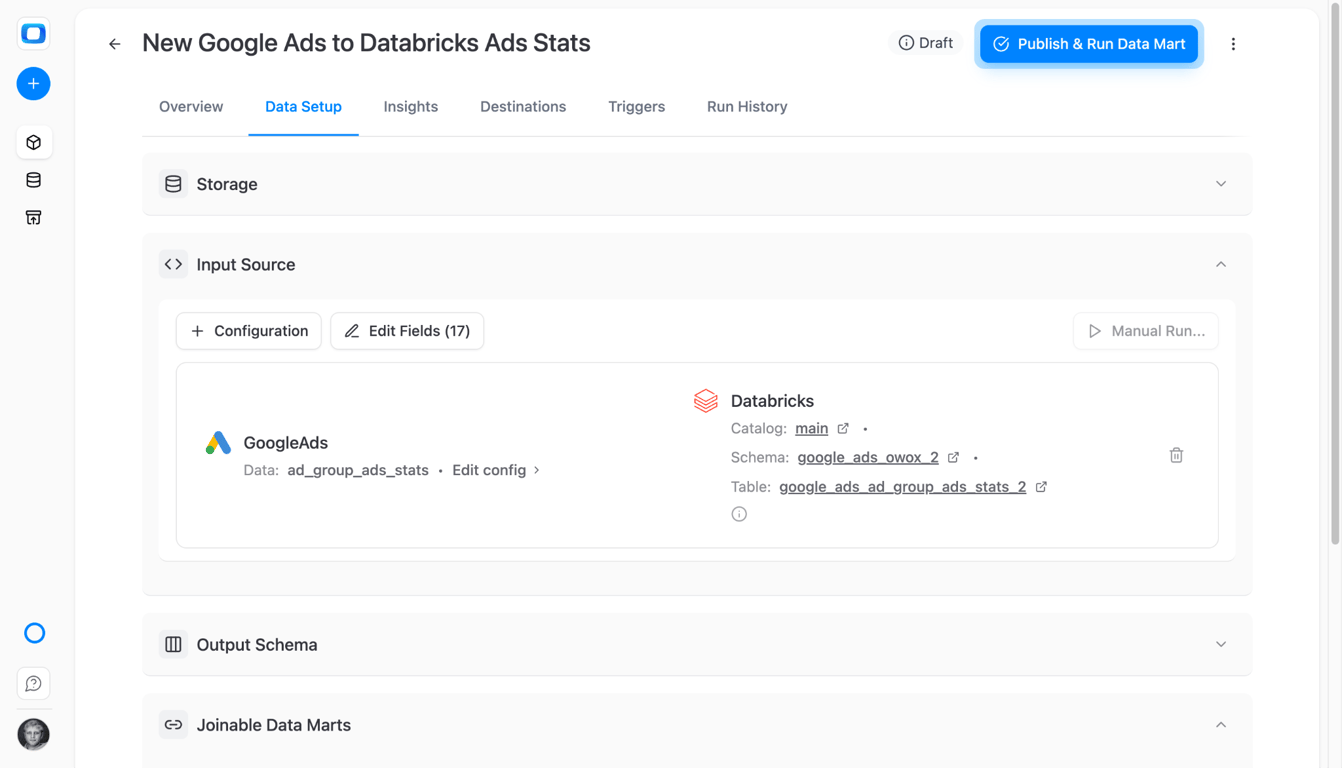Open the google_ads_owox_2 schema link
This screenshot has width=1342, height=768.
(868, 458)
